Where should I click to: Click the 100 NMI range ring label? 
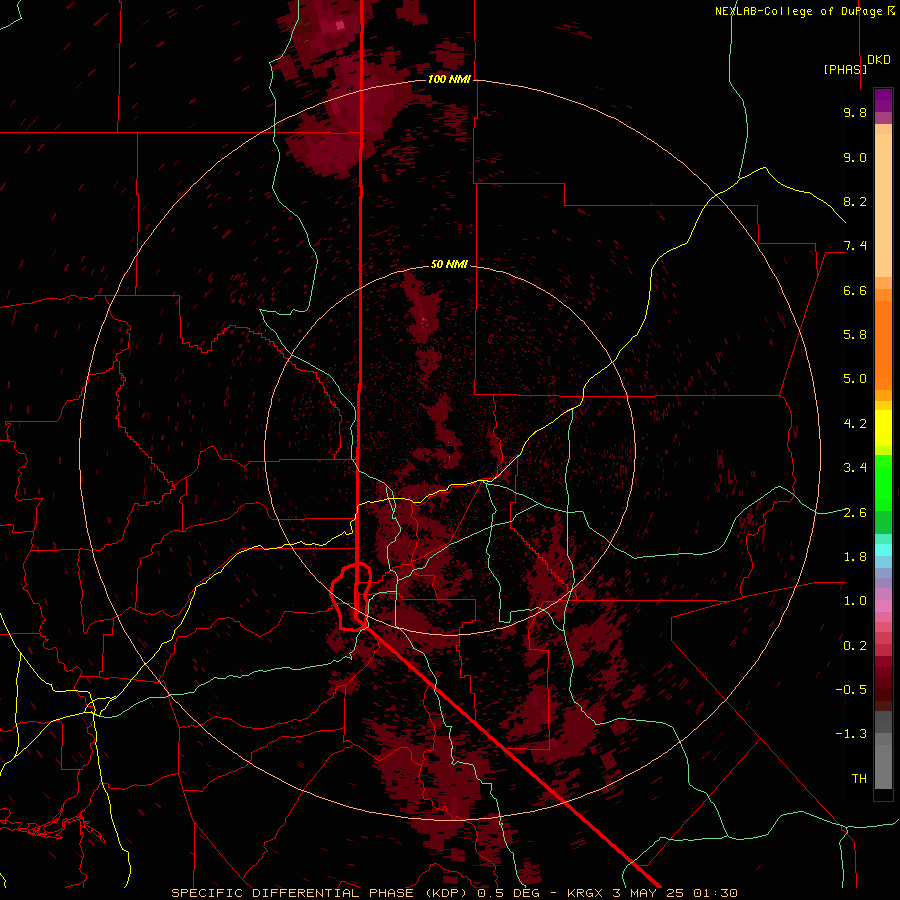(x=449, y=79)
